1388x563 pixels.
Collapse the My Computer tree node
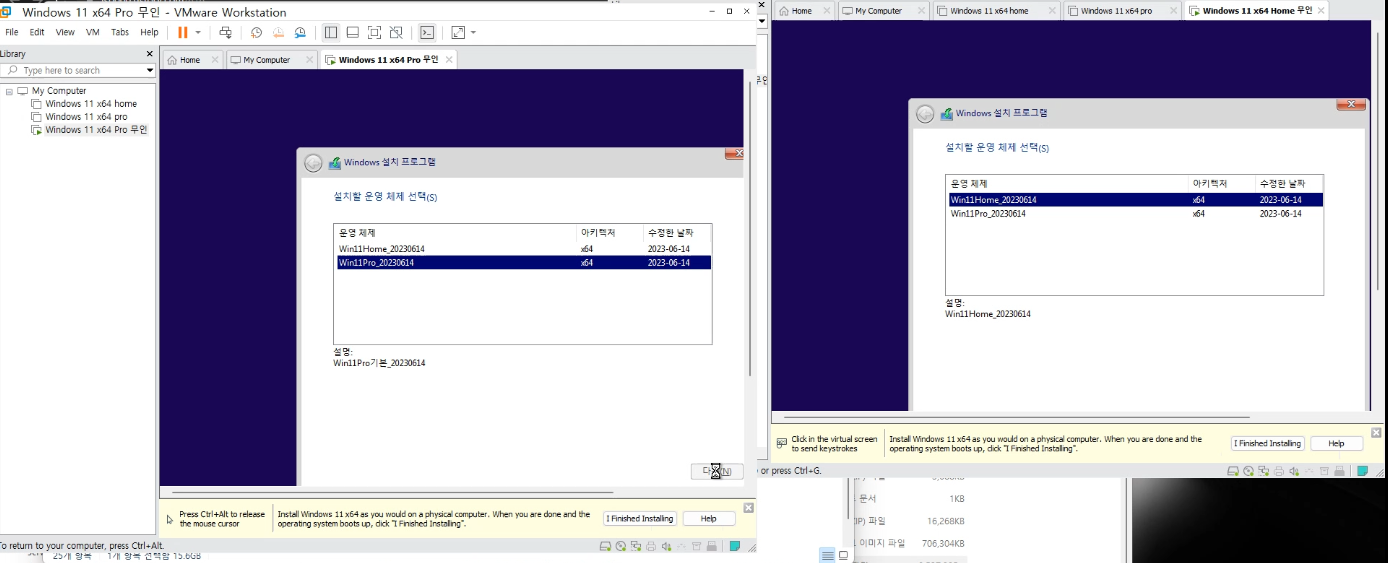click(9, 91)
